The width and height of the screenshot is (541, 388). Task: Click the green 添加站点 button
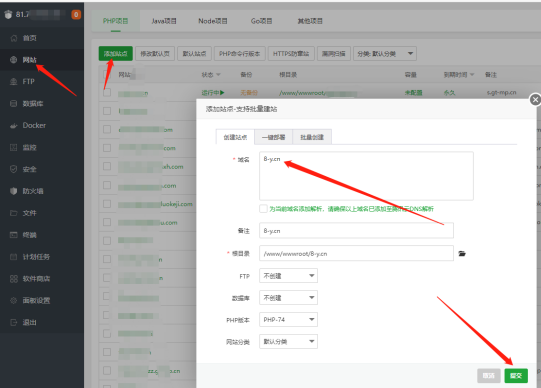click(116, 53)
